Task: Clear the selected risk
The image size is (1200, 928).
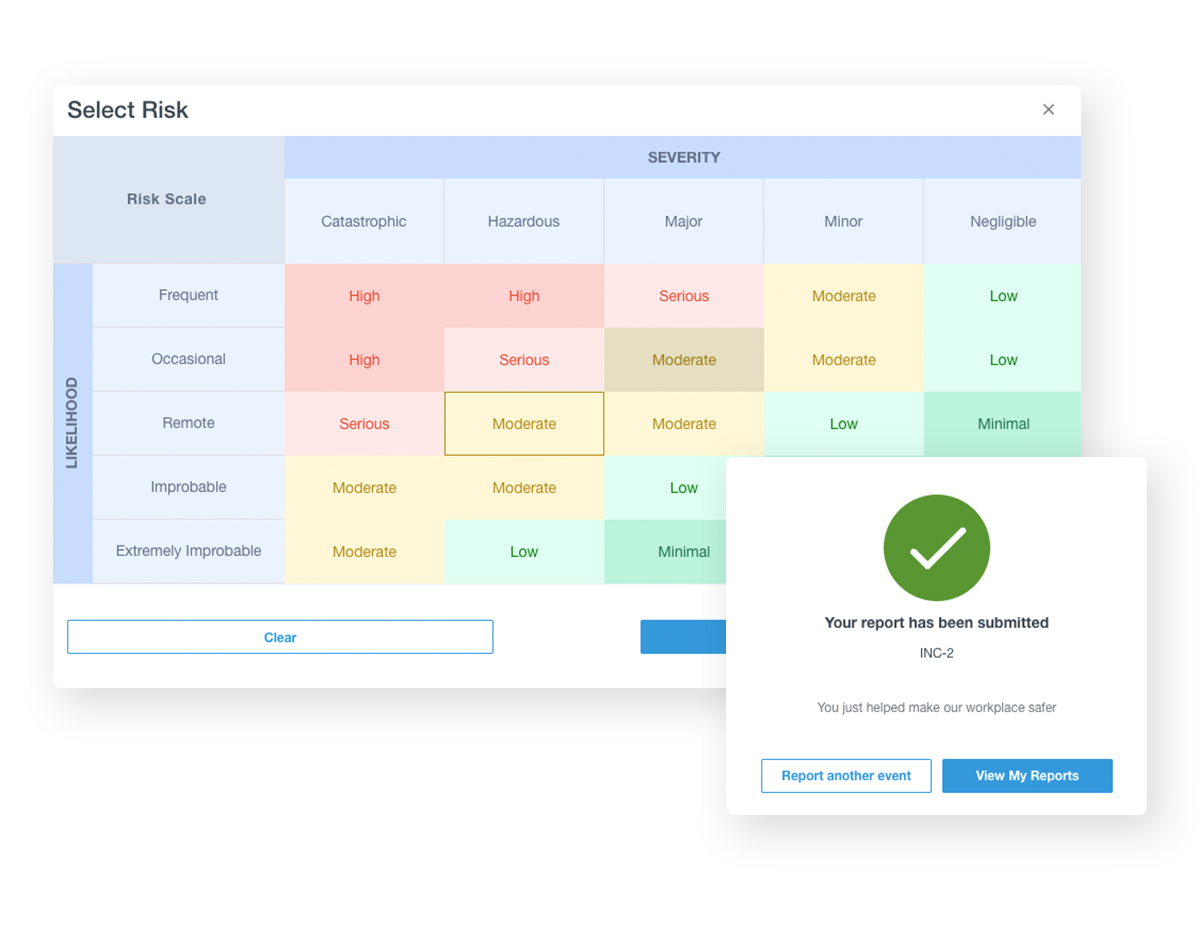Action: point(280,637)
